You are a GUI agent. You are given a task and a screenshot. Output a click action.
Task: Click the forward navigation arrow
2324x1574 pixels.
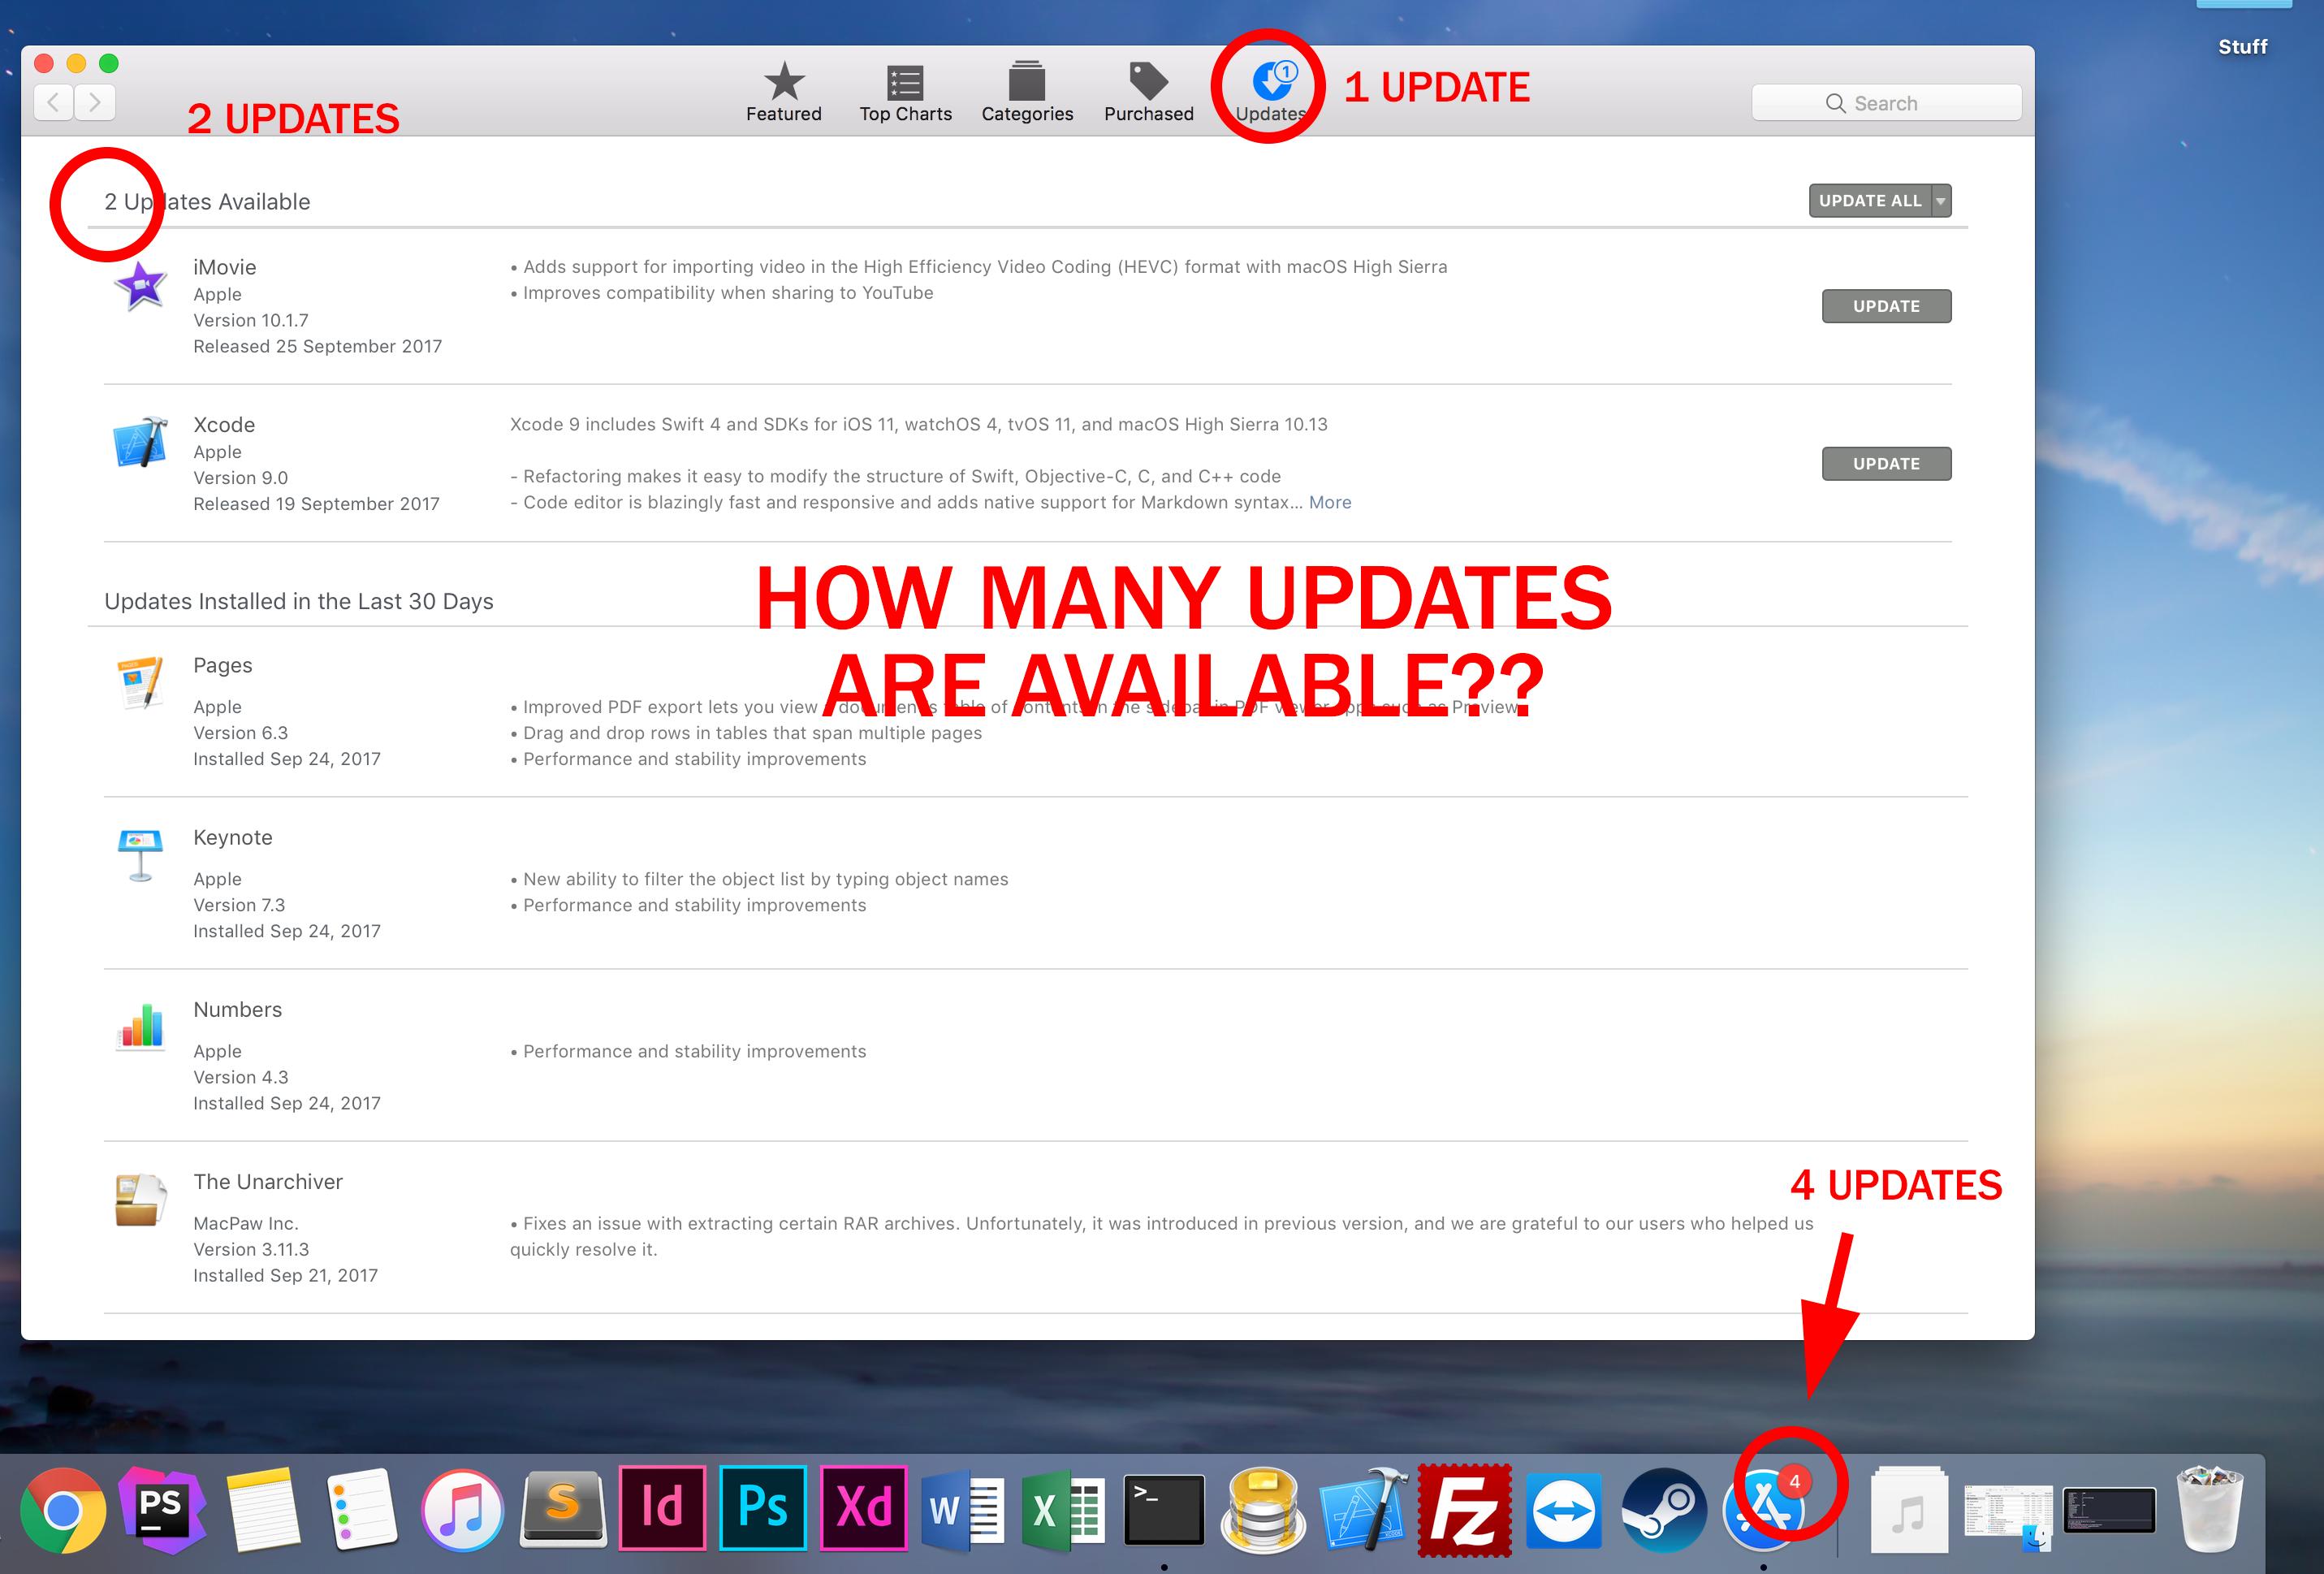tap(95, 102)
